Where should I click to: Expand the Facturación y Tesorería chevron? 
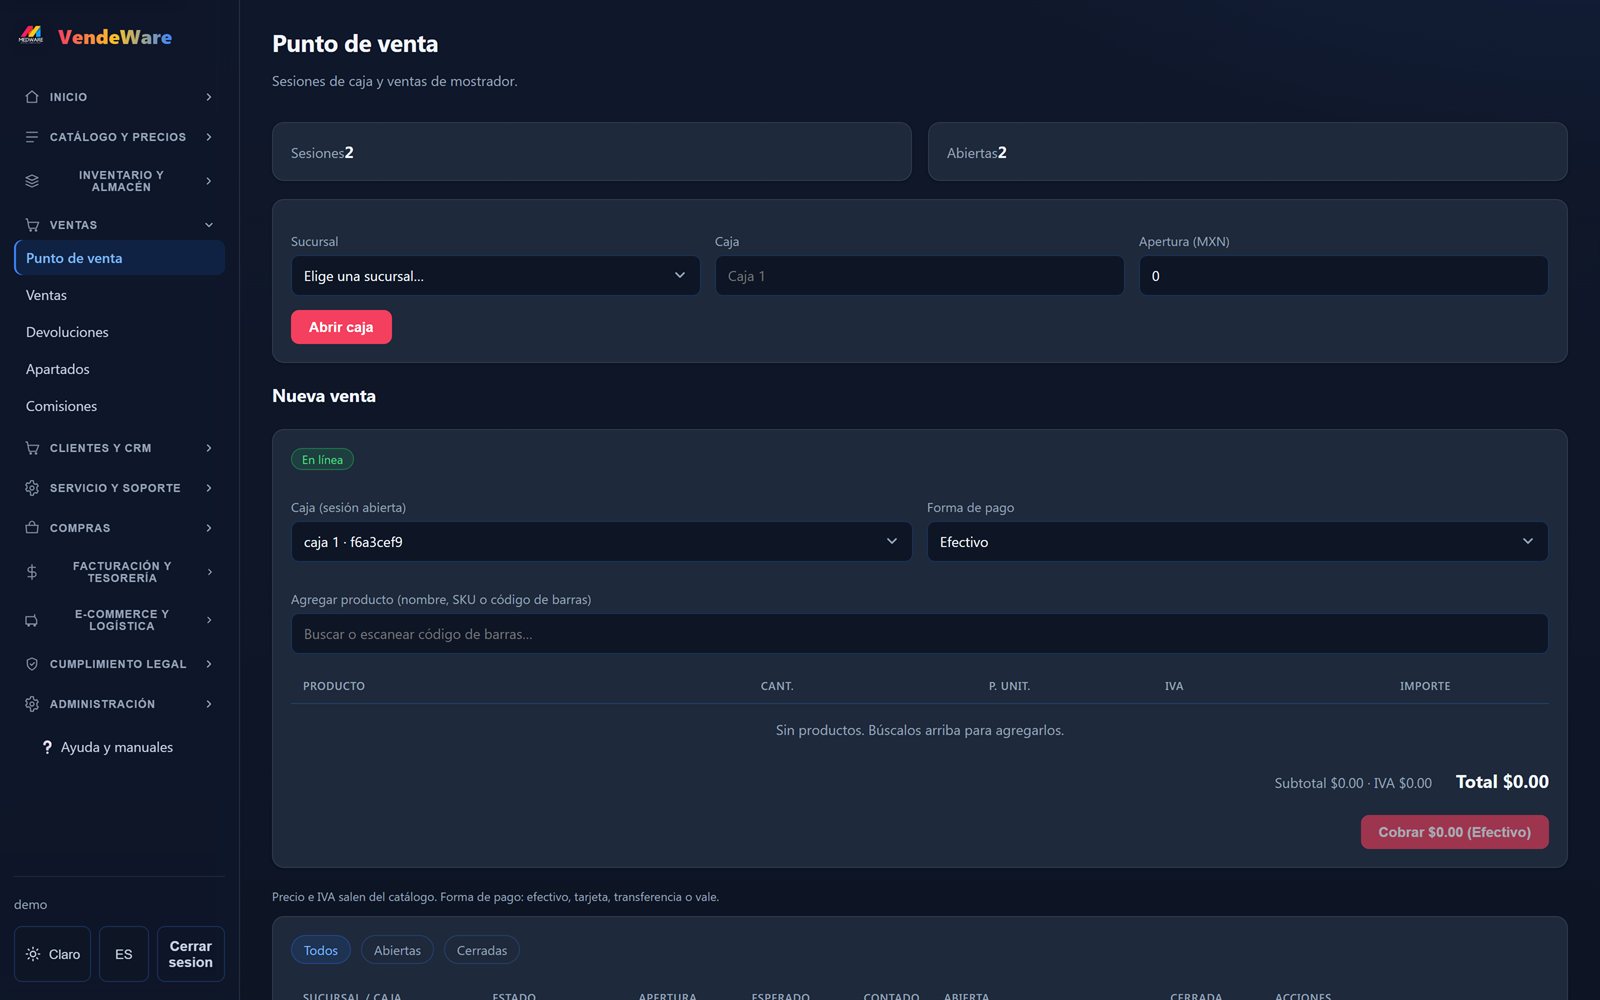pos(209,572)
